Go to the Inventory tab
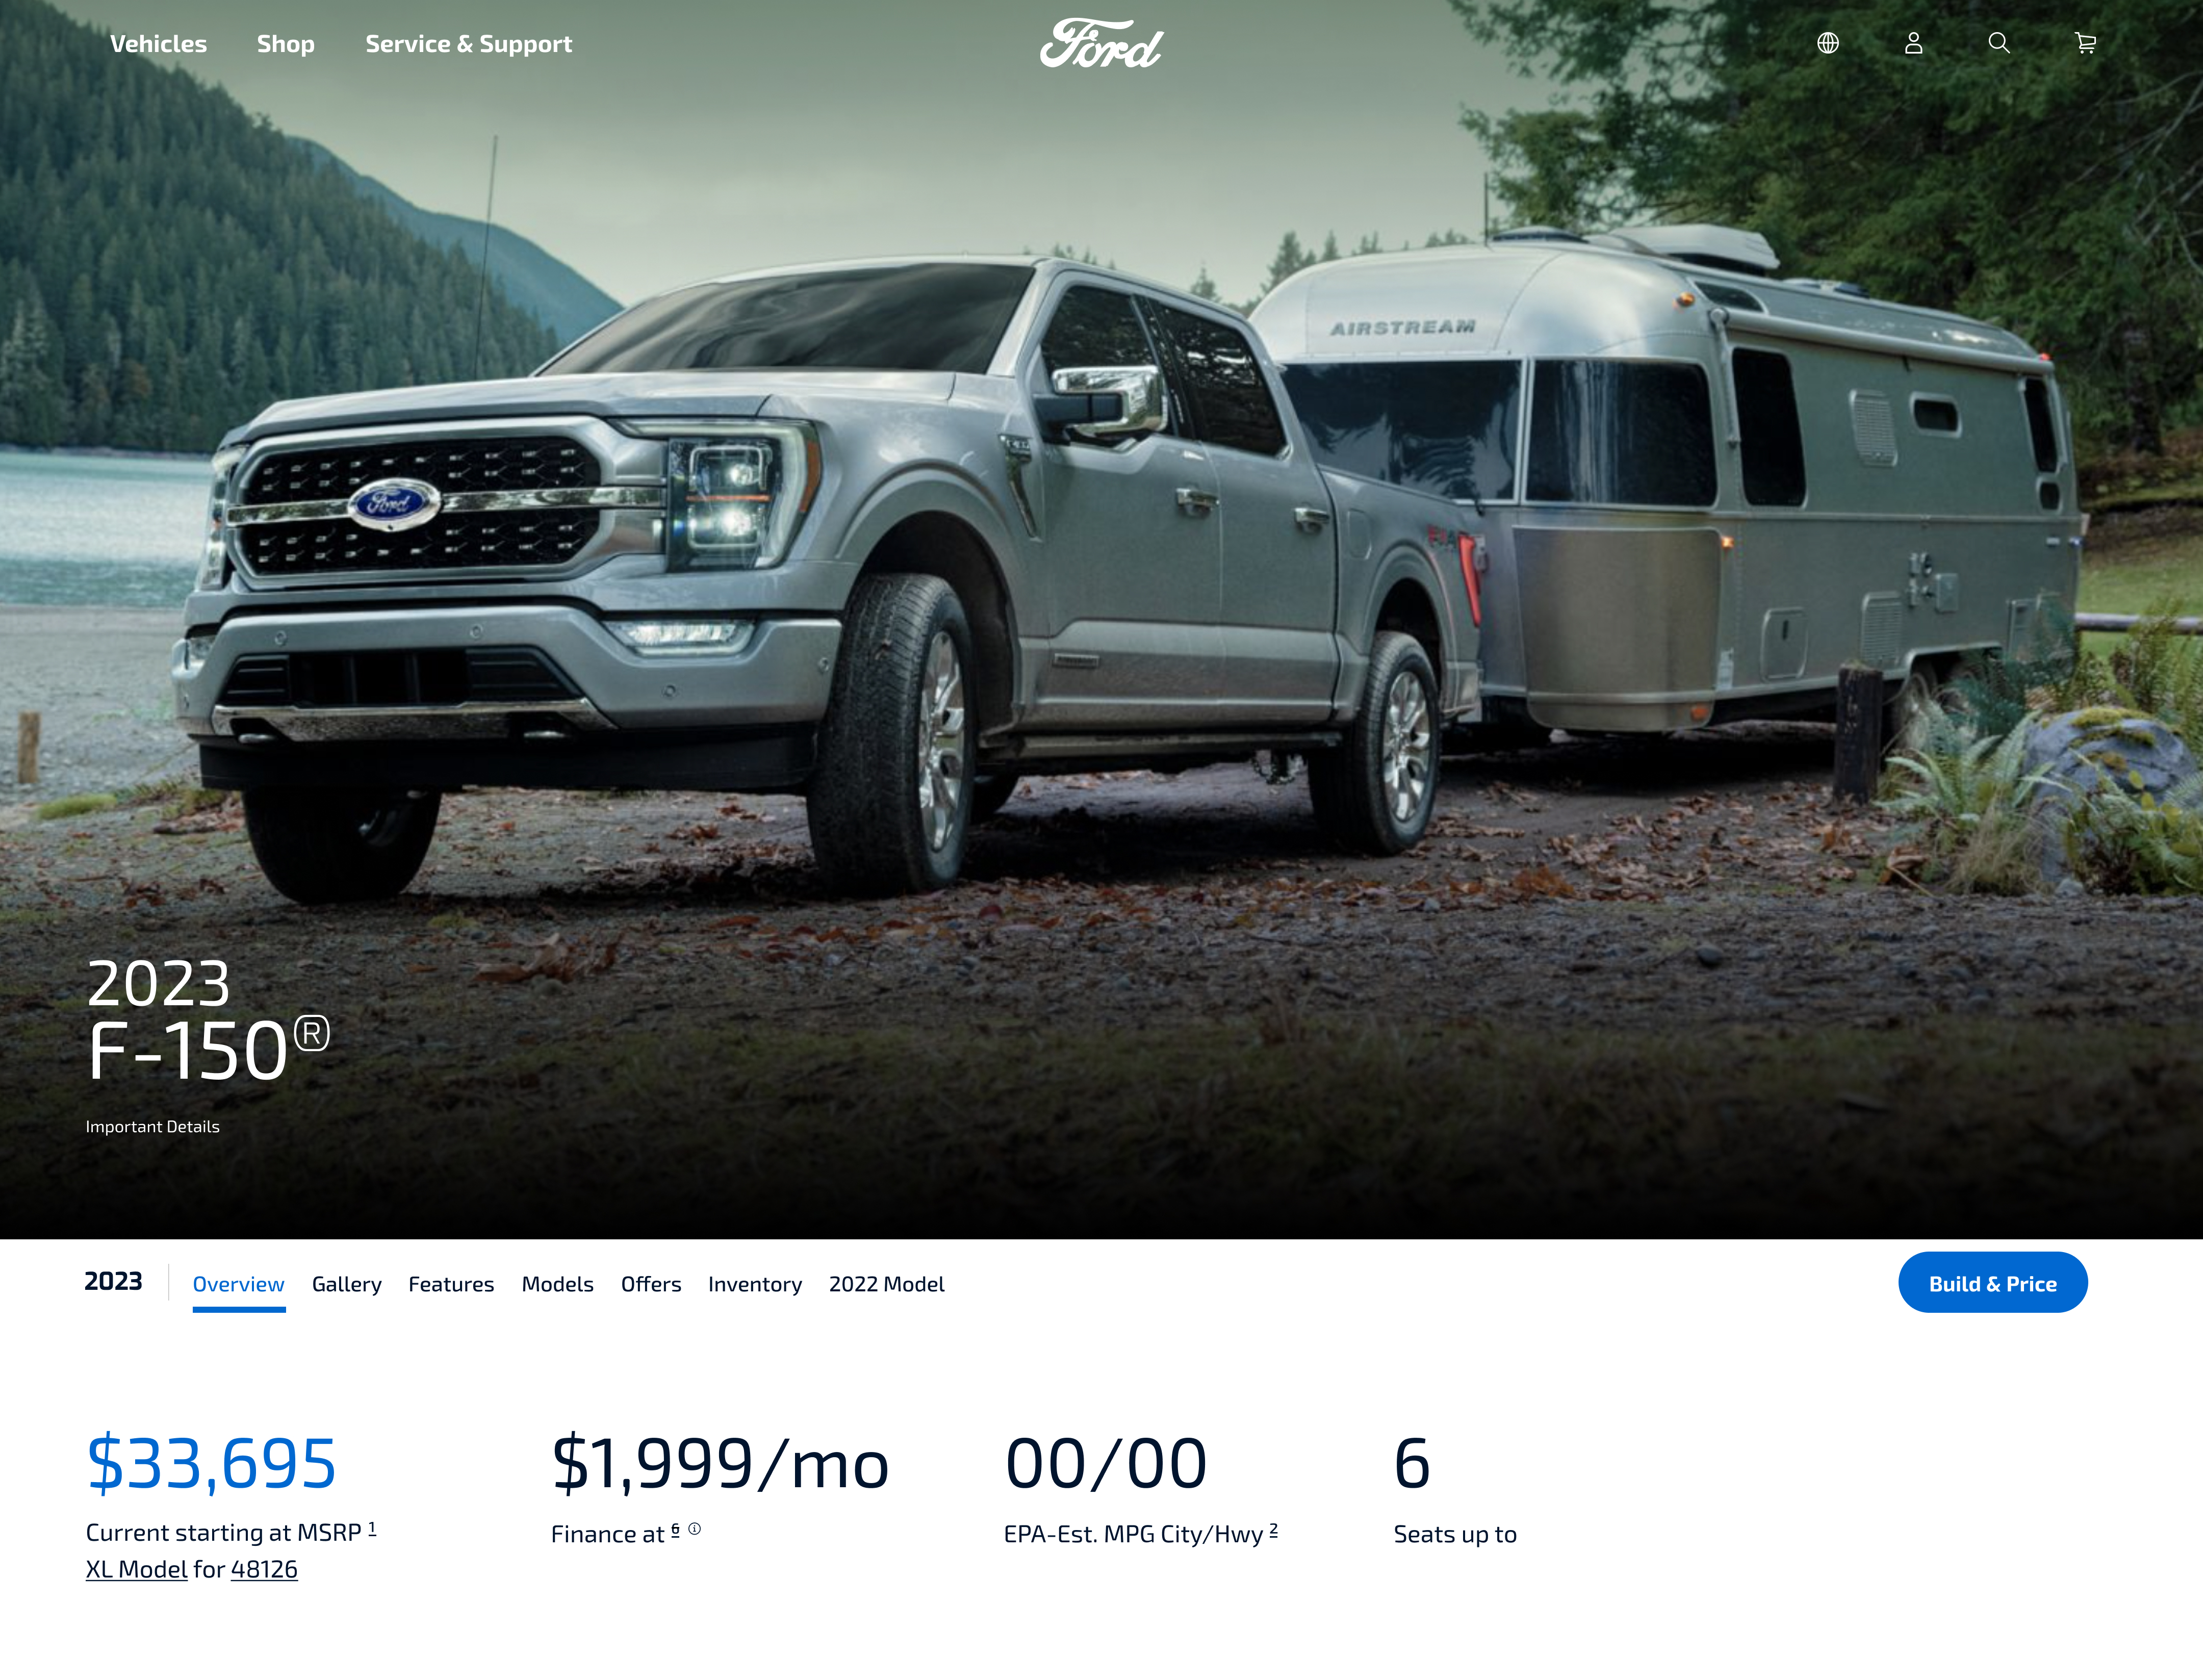The width and height of the screenshot is (2203, 1680). click(755, 1284)
